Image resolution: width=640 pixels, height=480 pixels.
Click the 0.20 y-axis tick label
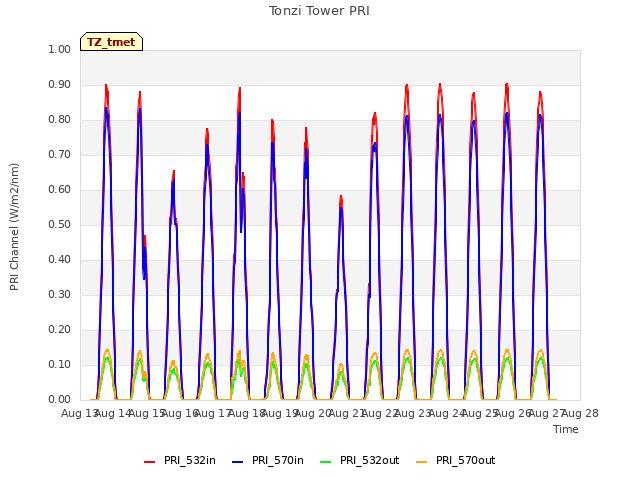(x=60, y=329)
